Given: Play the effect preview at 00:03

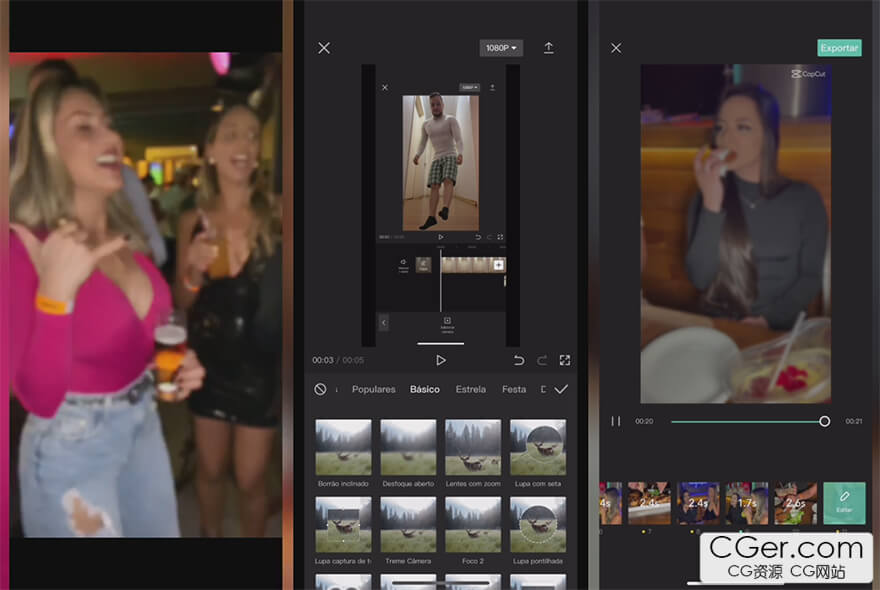Looking at the screenshot, I should point(441,360).
